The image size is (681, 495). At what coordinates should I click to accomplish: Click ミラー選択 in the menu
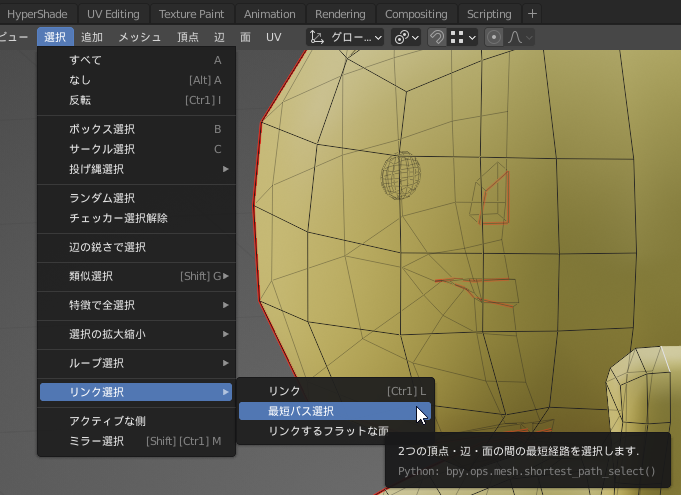point(97,441)
